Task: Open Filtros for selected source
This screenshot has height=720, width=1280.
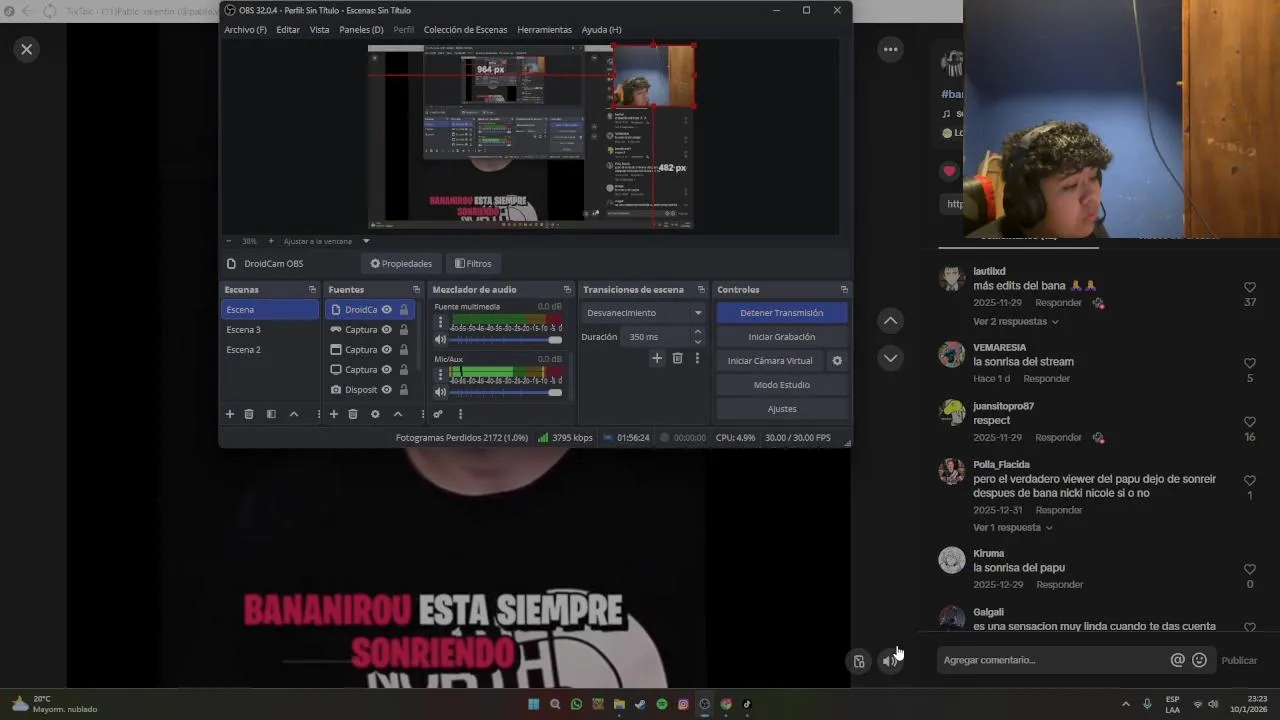Action: coord(473,264)
